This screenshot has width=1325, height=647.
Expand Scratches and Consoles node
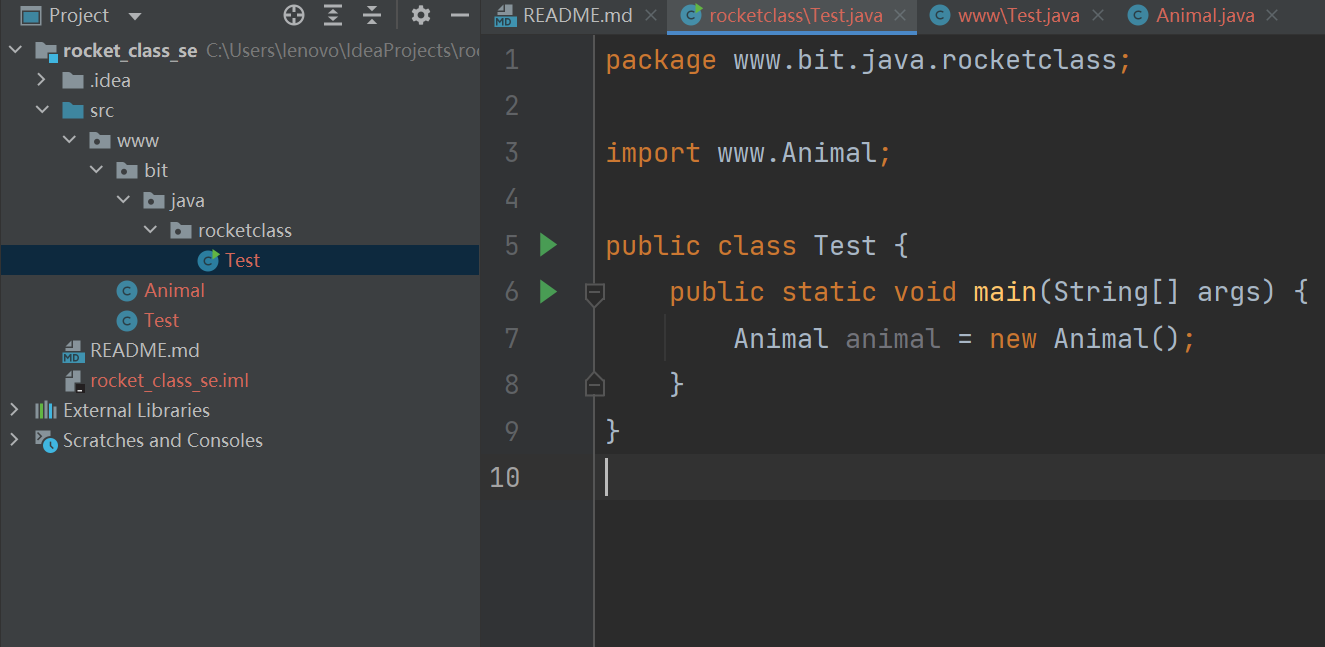(14, 440)
